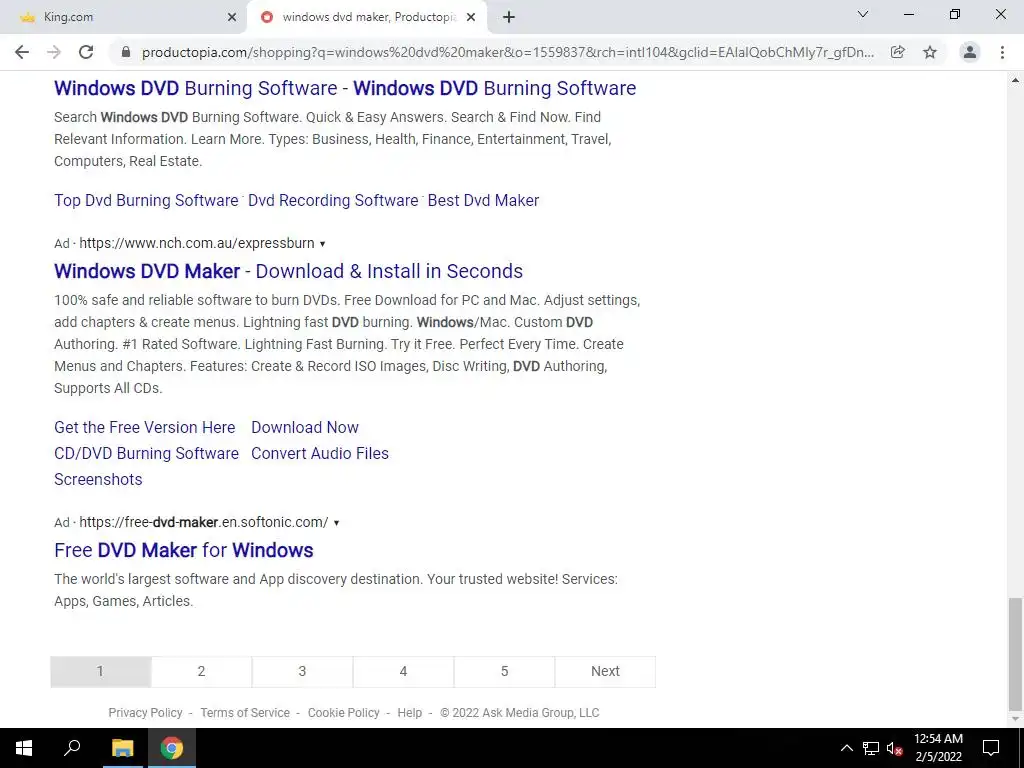Image resolution: width=1024 pixels, height=768 pixels.
Task: Click free-dvd-maker.en.softonic.com ad URL text
Action: tap(204, 522)
